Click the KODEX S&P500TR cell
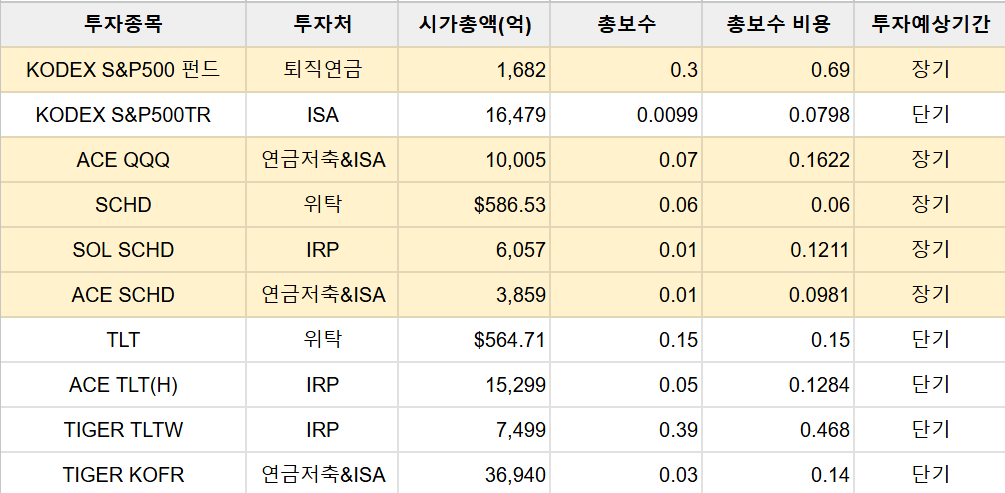This screenshot has height=493, width=1005. click(x=123, y=115)
